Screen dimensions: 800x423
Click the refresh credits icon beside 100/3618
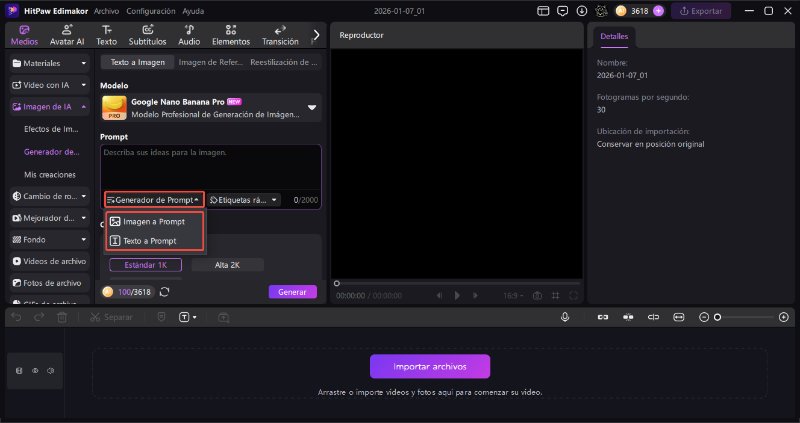pyautogui.click(x=164, y=292)
